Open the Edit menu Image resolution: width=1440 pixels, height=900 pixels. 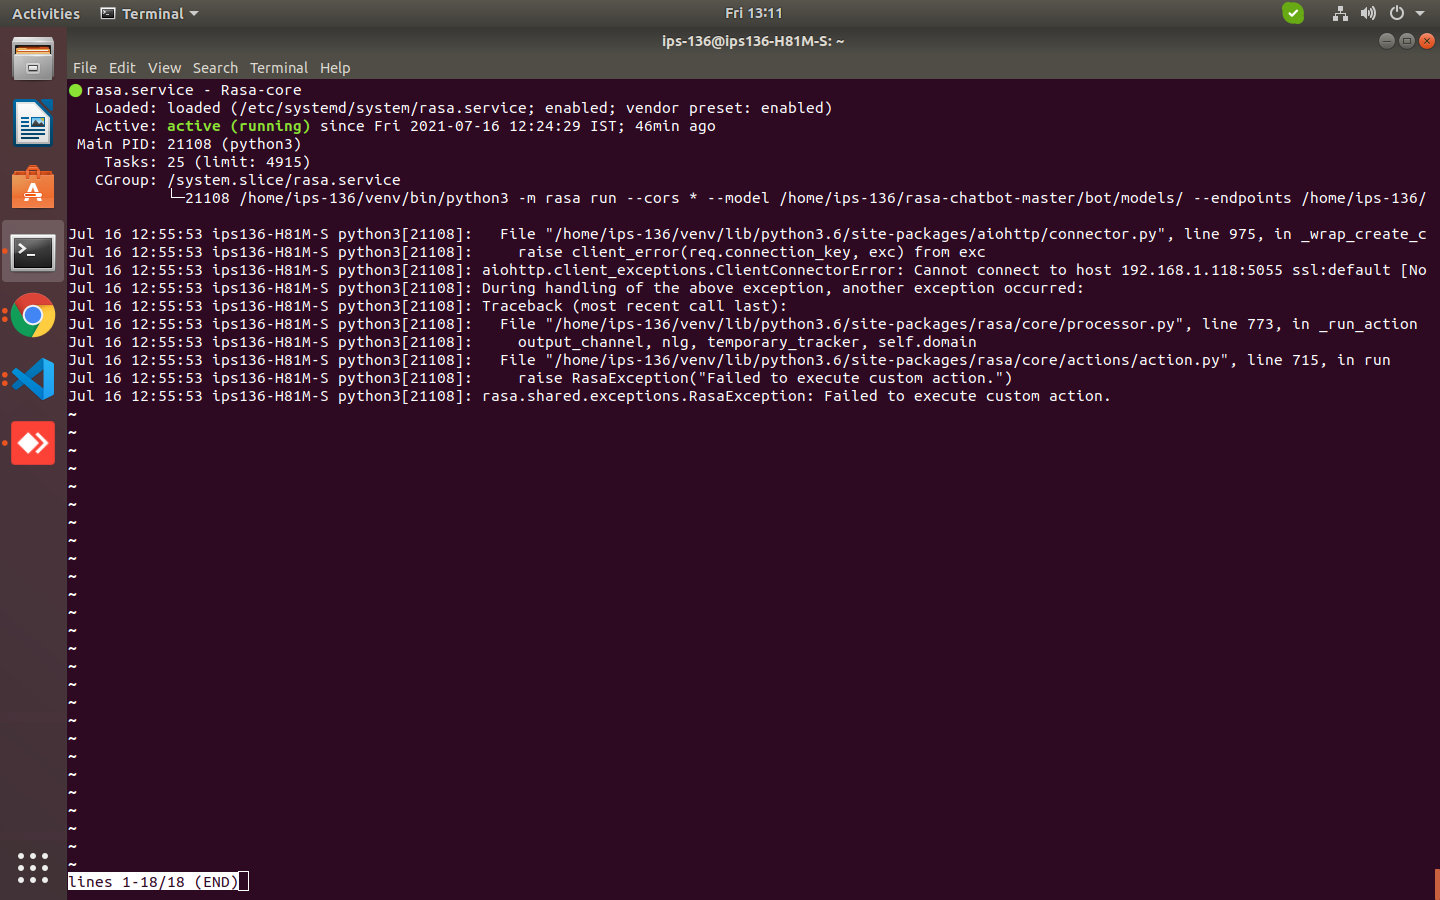(x=122, y=68)
